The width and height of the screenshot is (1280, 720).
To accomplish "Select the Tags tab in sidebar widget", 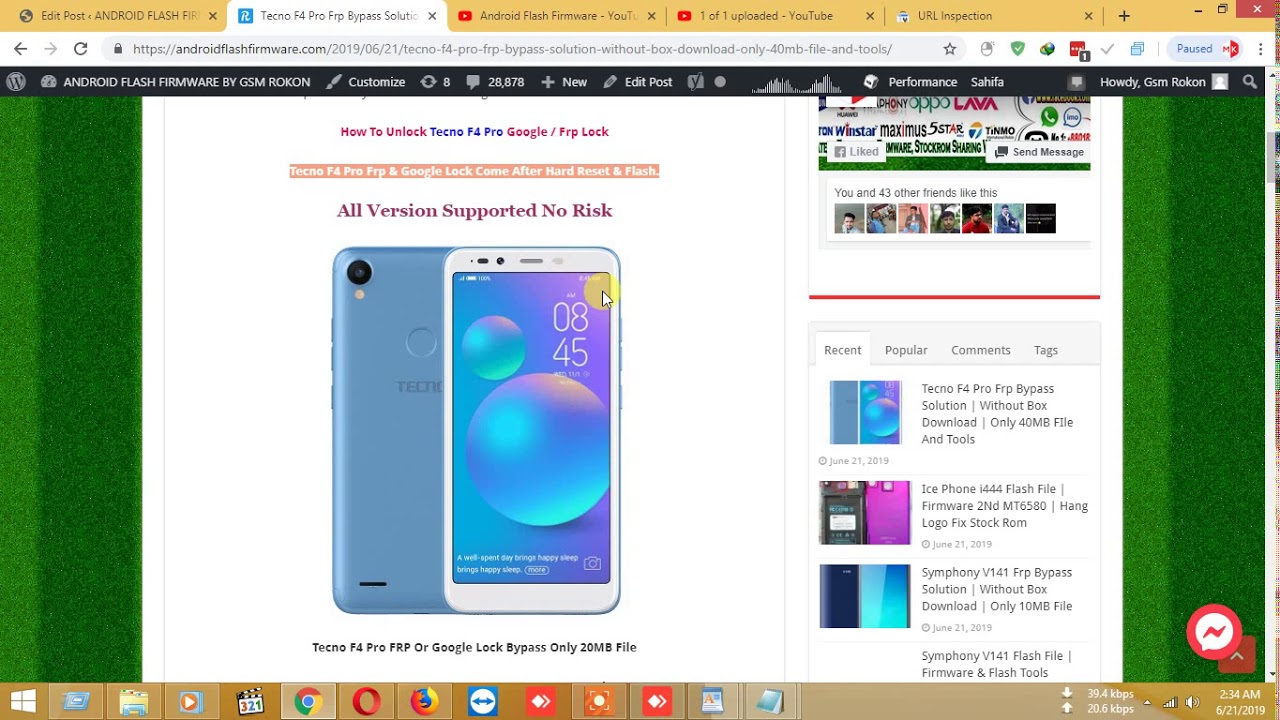I will 1046,350.
